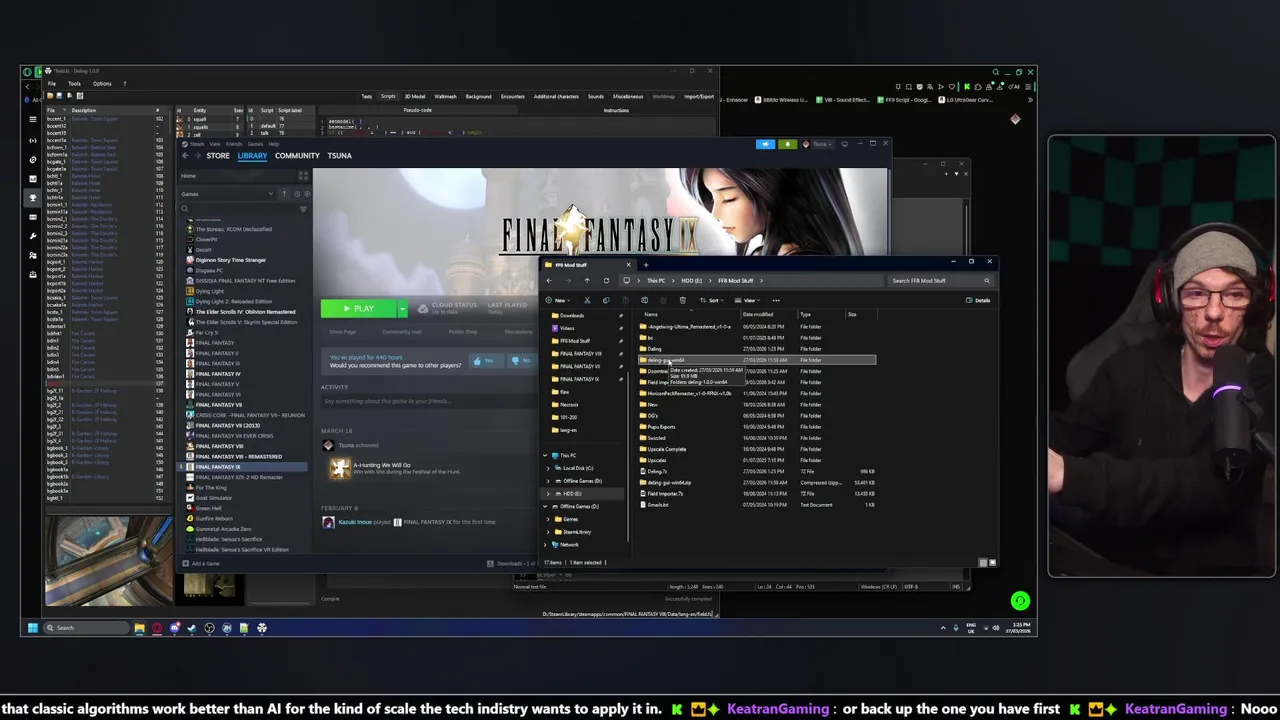Click Steam library filter options icon
Image resolution: width=1280 pixels, height=720 pixels.
click(303, 209)
